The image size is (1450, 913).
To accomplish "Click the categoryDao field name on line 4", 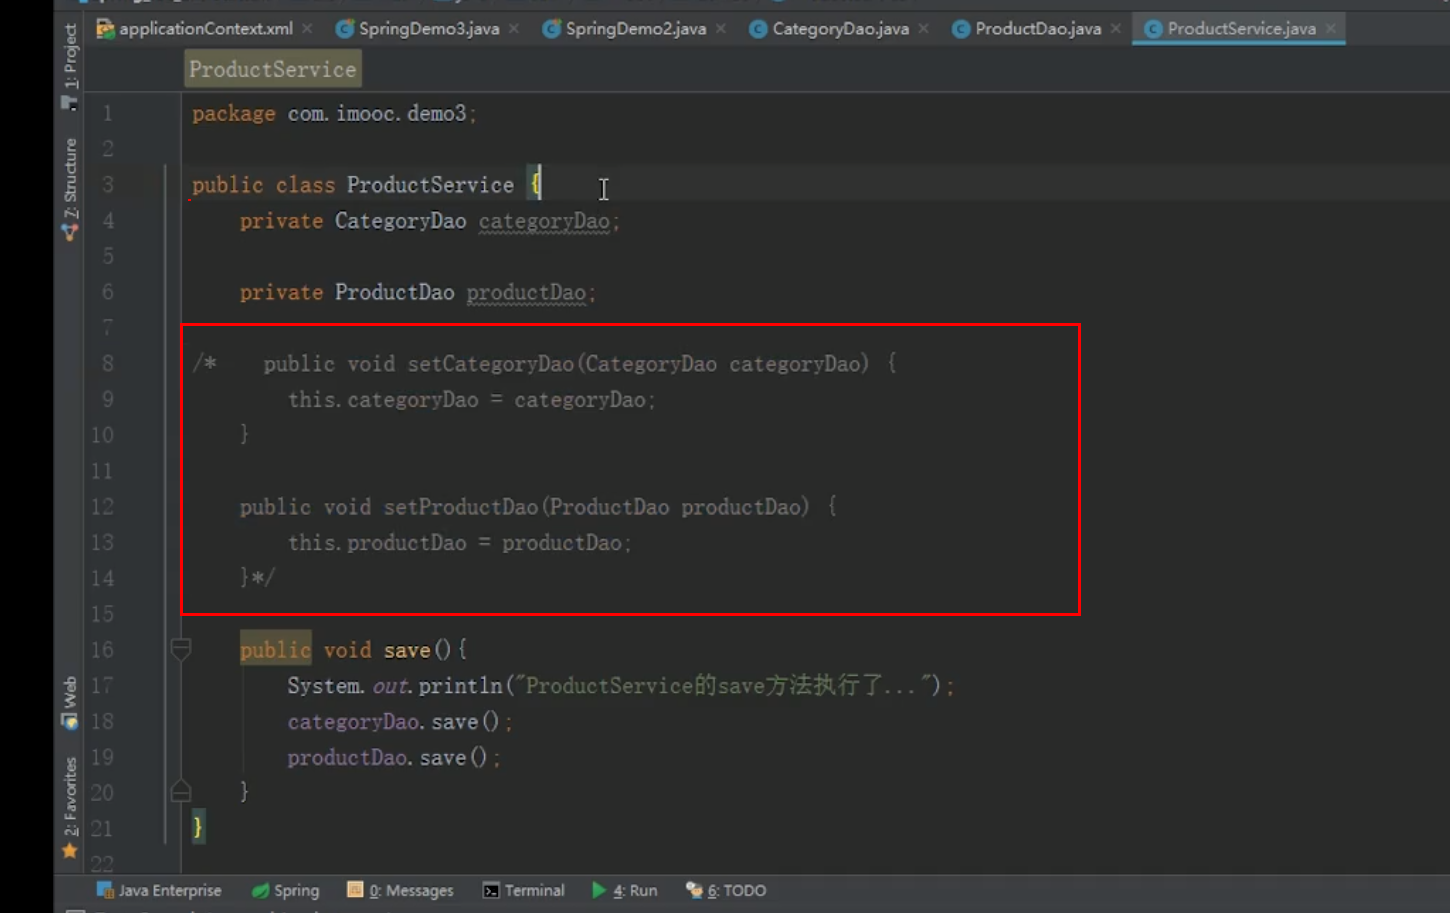I will point(543,221).
